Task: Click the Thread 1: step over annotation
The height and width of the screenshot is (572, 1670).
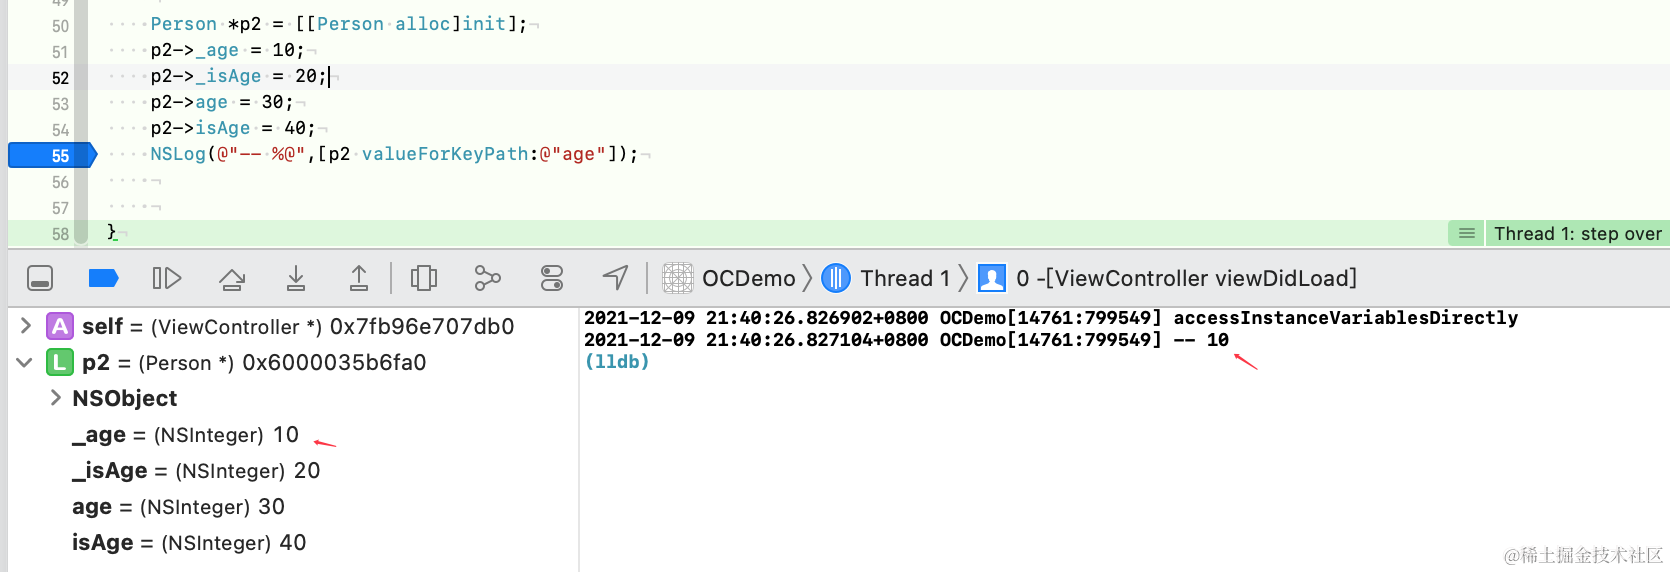Action: 1578,234
